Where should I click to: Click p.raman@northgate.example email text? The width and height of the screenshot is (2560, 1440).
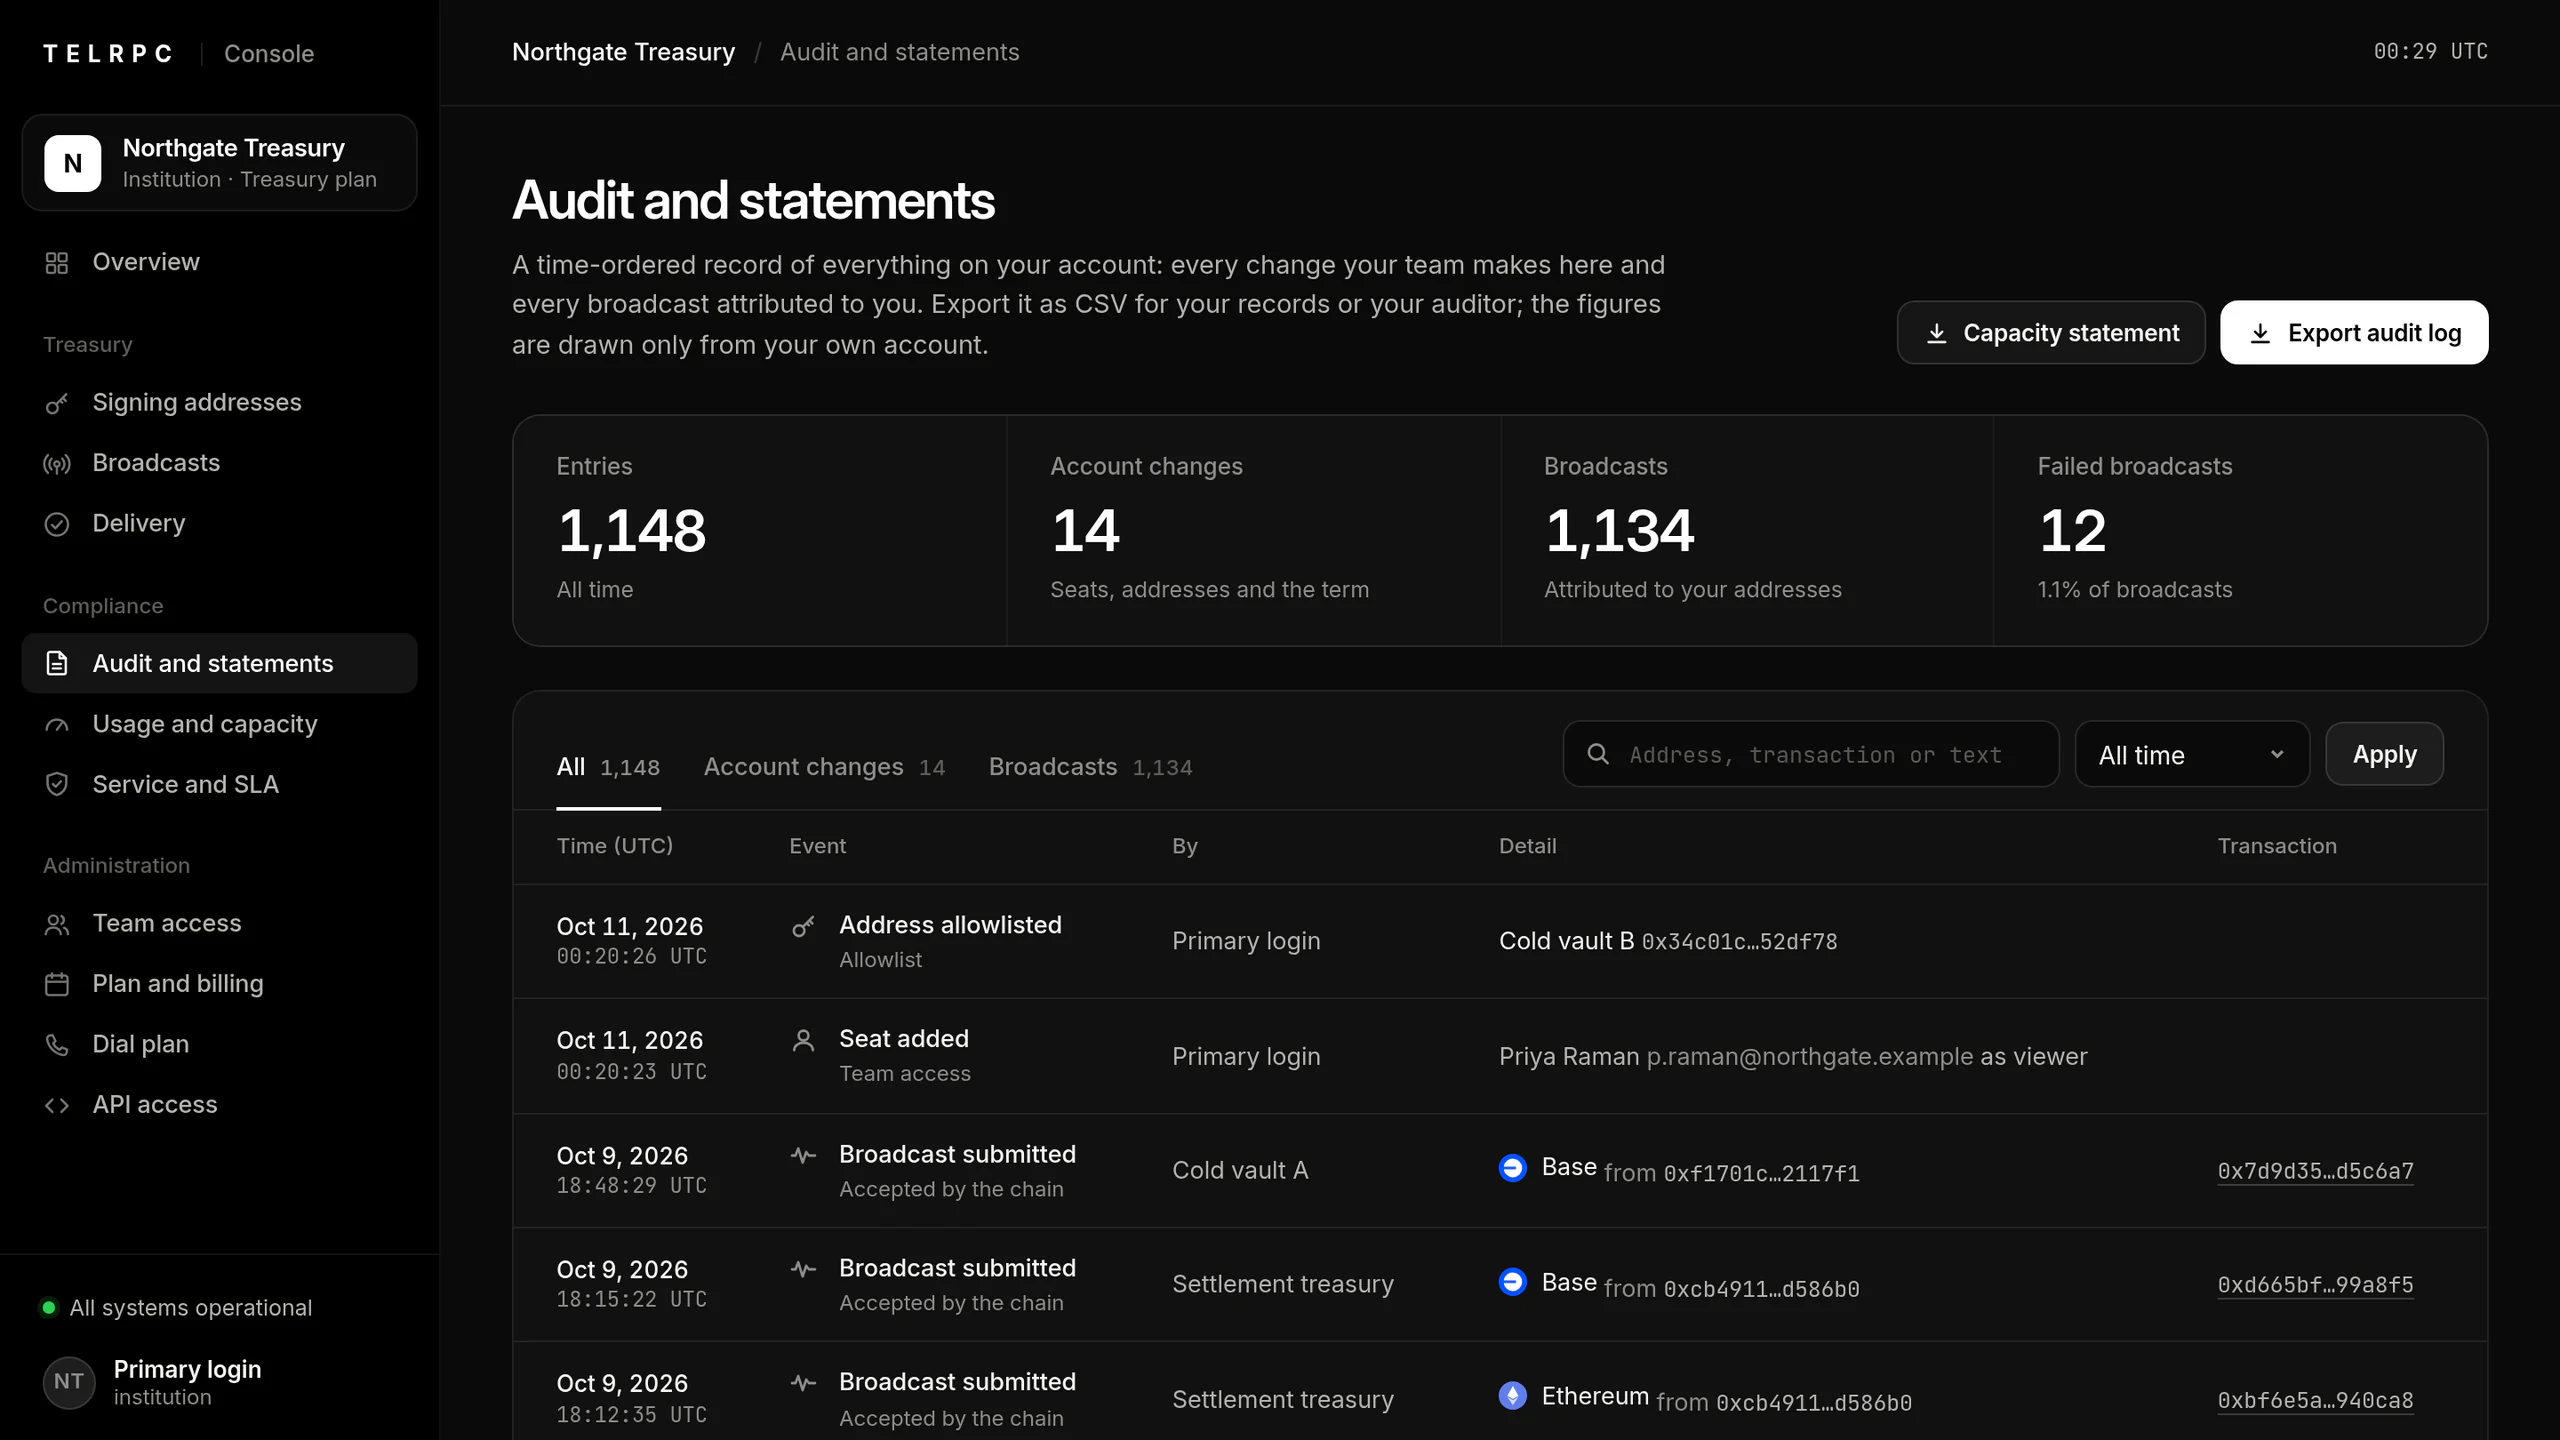(1809, 1057)
